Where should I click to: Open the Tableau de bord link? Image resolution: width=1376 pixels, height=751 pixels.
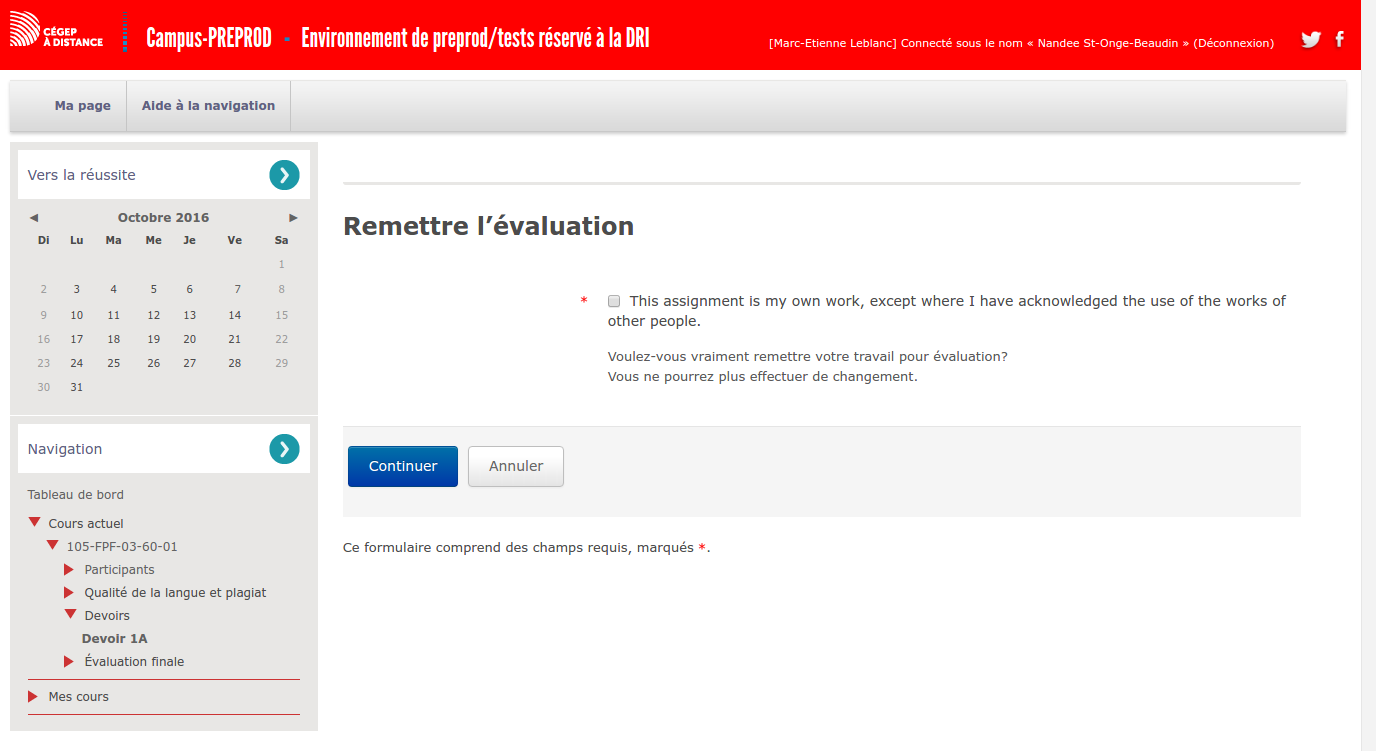[76, 495]
